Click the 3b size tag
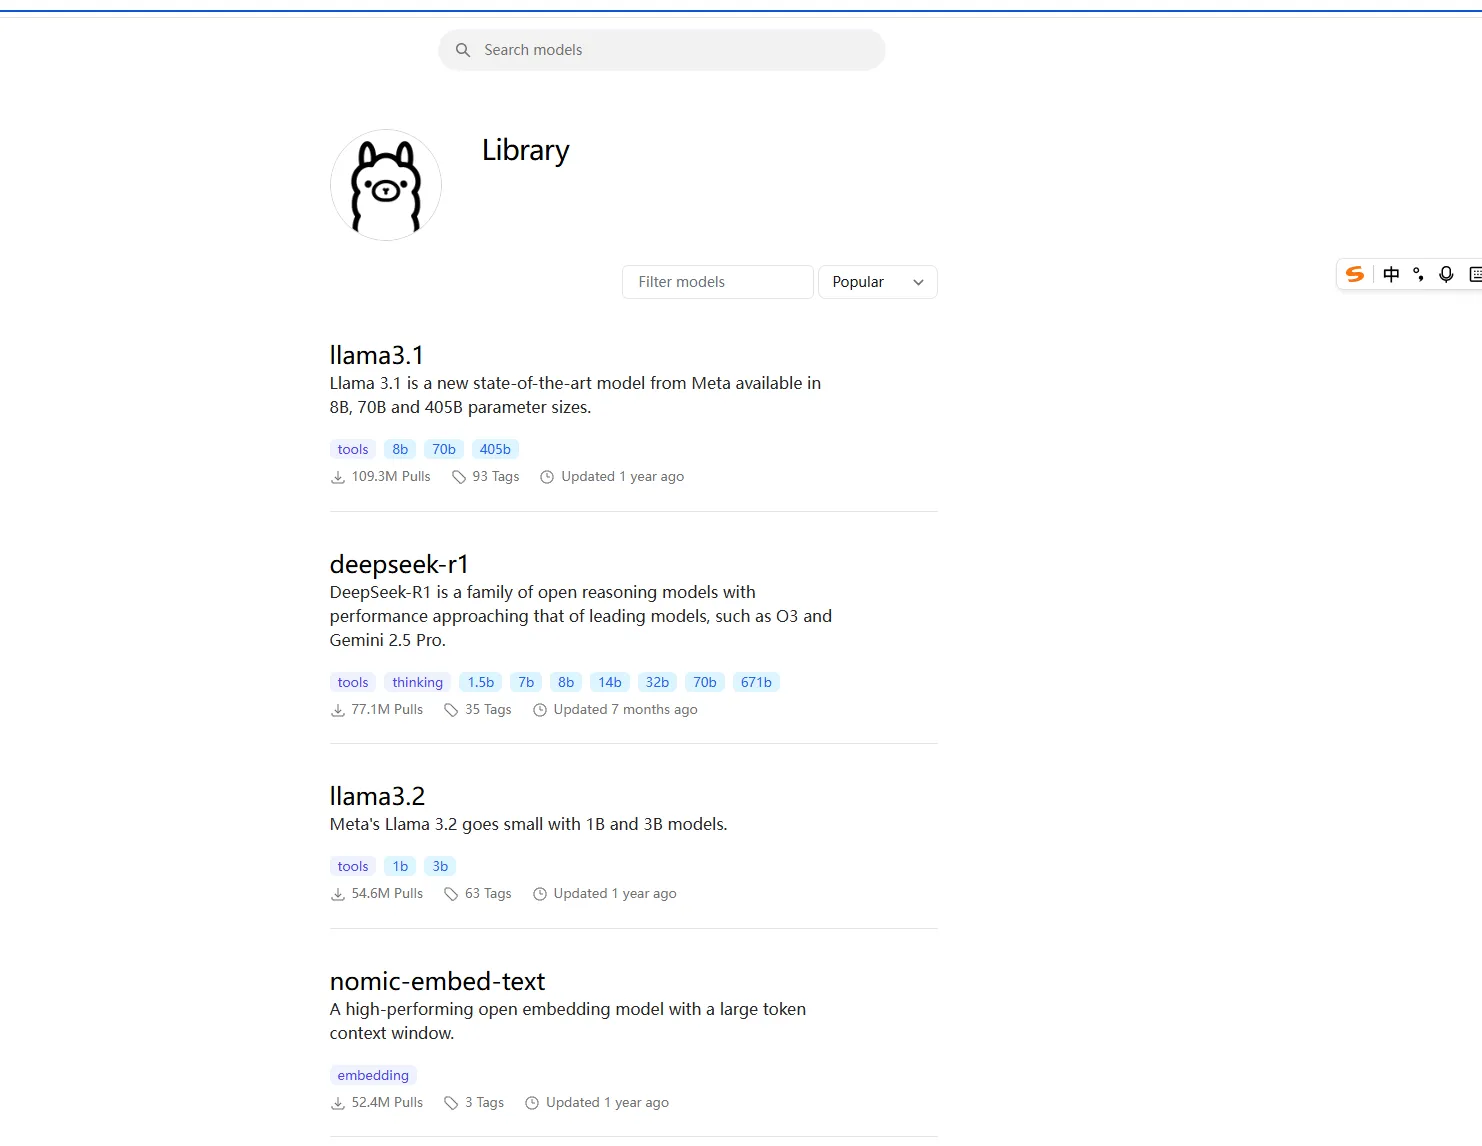 [x=440, y=866]
